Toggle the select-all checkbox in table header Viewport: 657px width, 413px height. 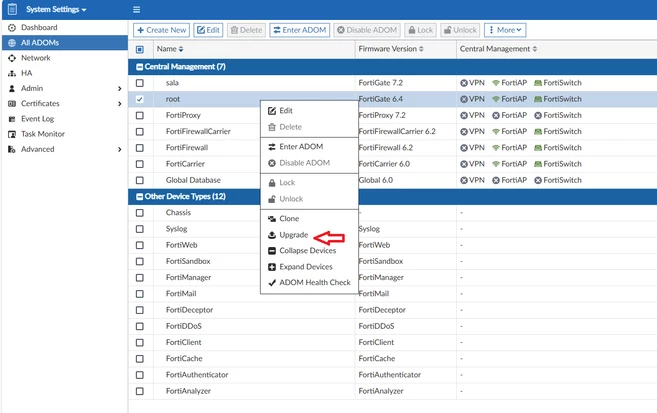pos(140,49)
